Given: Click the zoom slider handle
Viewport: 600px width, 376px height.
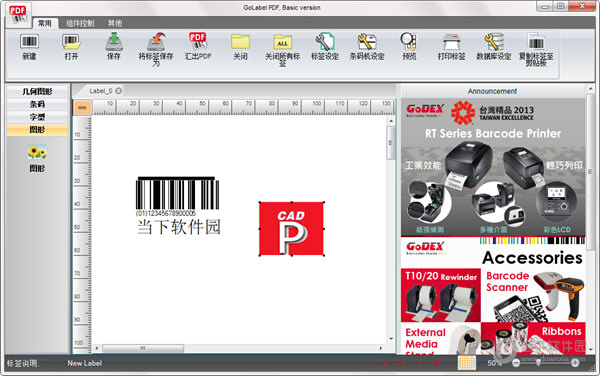Looking at the screenshot, I should click(x=538, y=362).
